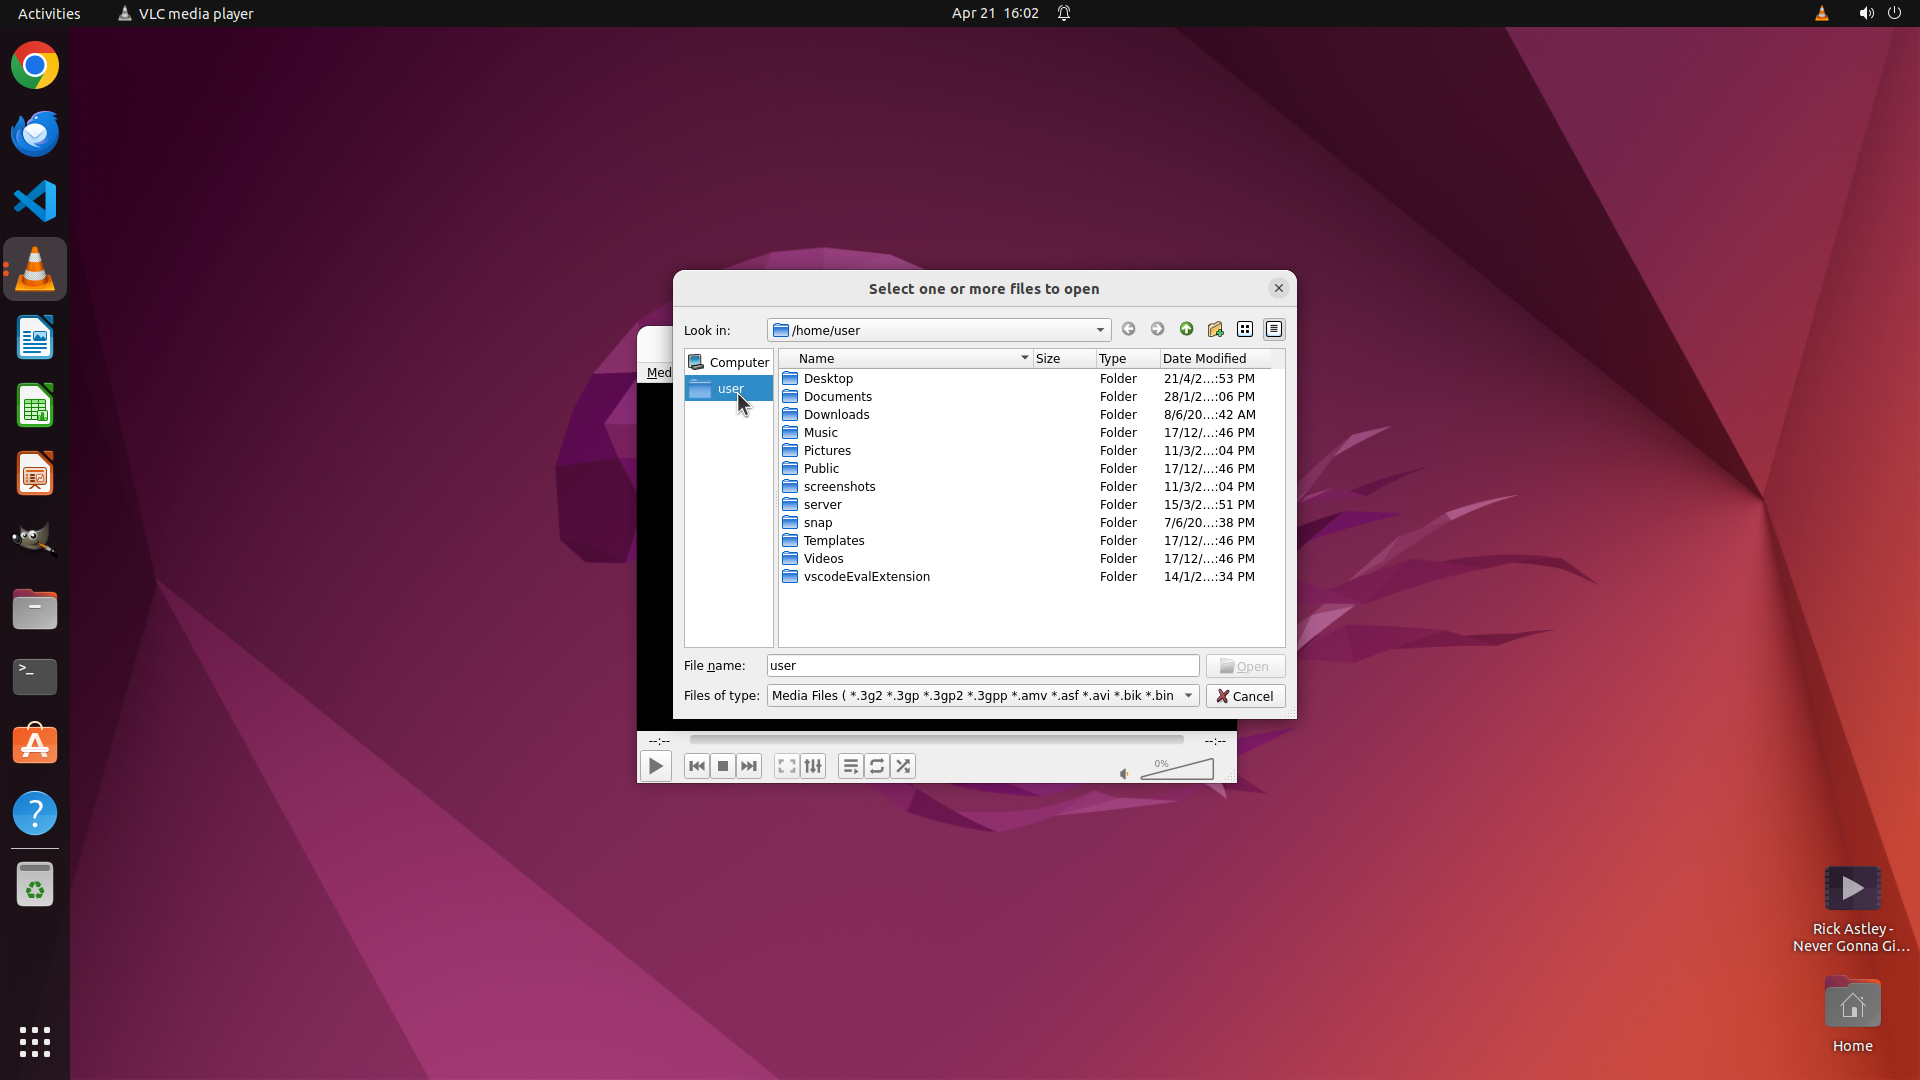
Task: Open VLC extended settings equalizer icon
Action: pyautogui.click(x=813, y=767)
